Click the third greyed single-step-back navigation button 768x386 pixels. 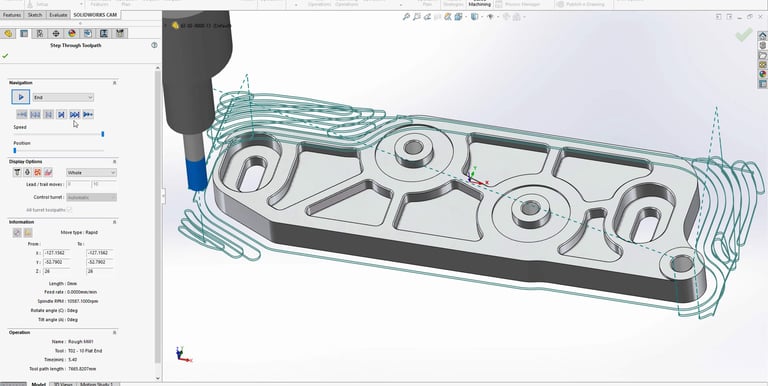point(48,115)
